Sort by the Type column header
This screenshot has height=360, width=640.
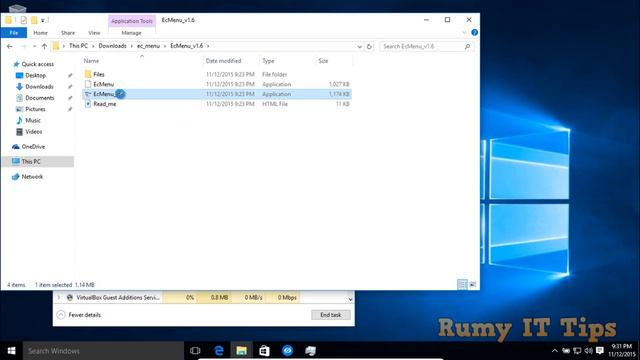tap(268, 61)
